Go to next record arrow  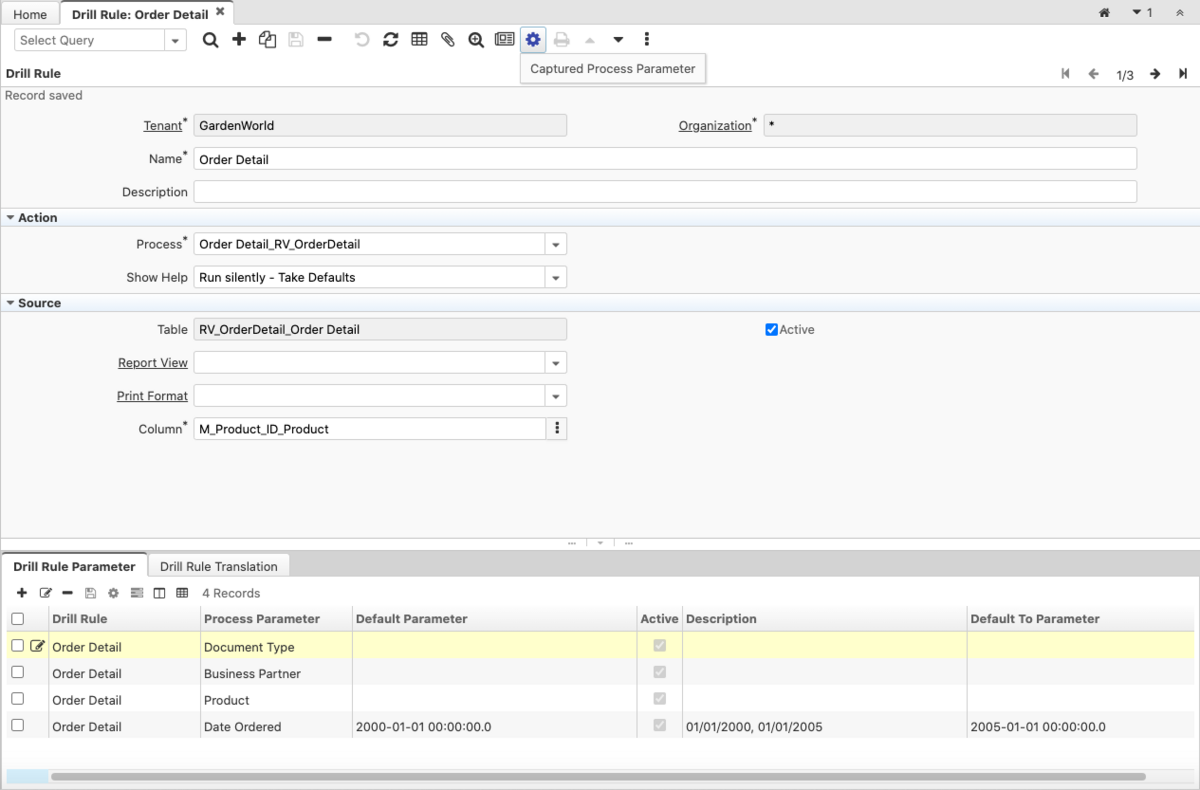1155,74
